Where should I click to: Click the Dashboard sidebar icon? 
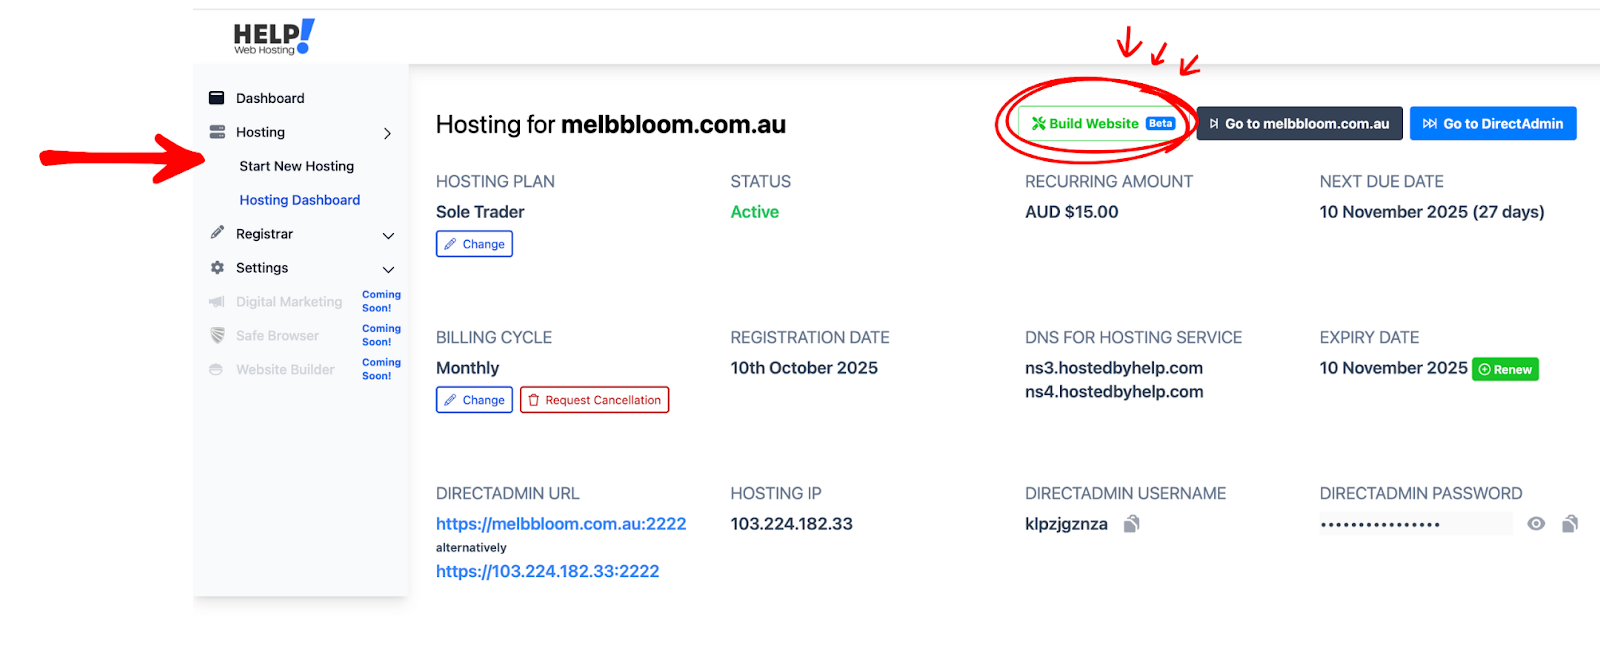point(216,98)
